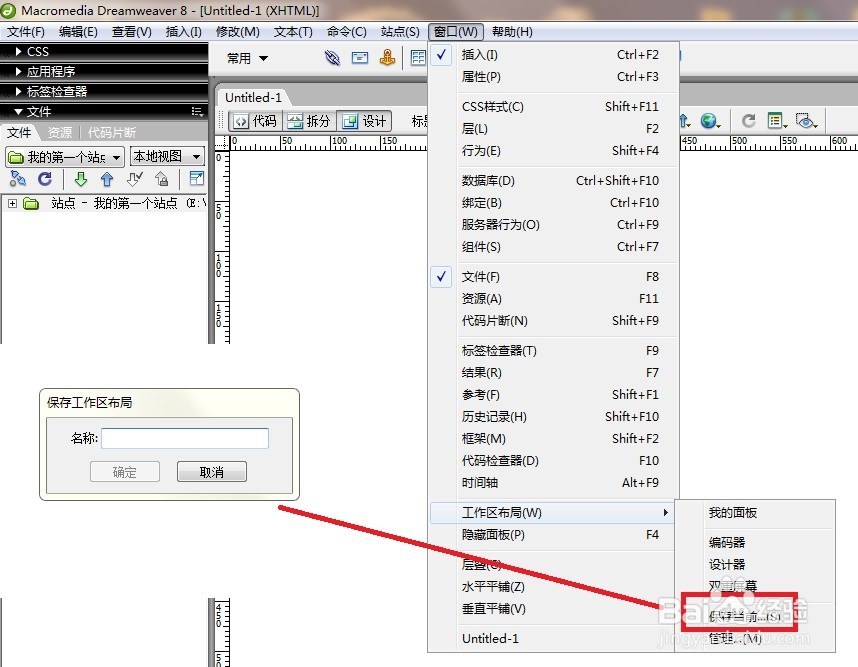Image resolution: width=858 pixels, height=667 pixels.
Task: Close the open 窗口(W) menu
Action: point(456,32)
